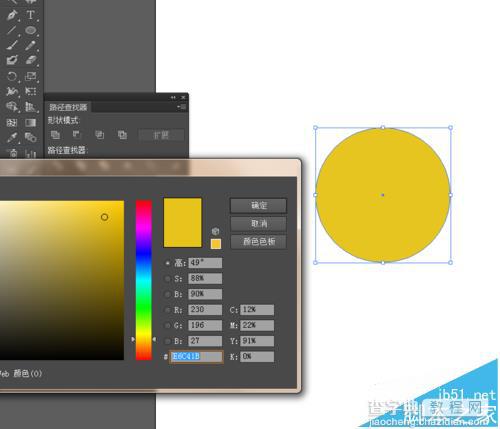
Task: Collapse the Pathfinder panel with double arrows
Action: pos(173,97)
